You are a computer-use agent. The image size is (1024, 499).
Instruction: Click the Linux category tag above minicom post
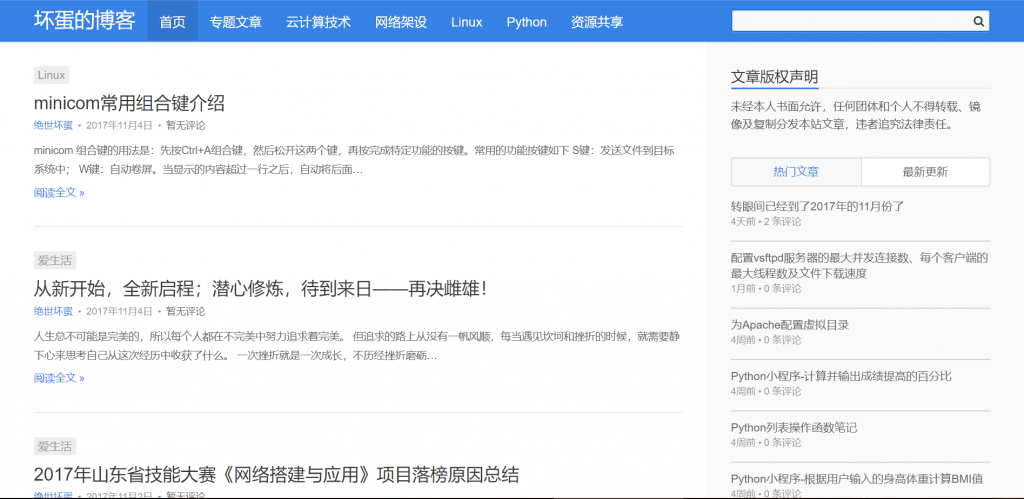52,75
